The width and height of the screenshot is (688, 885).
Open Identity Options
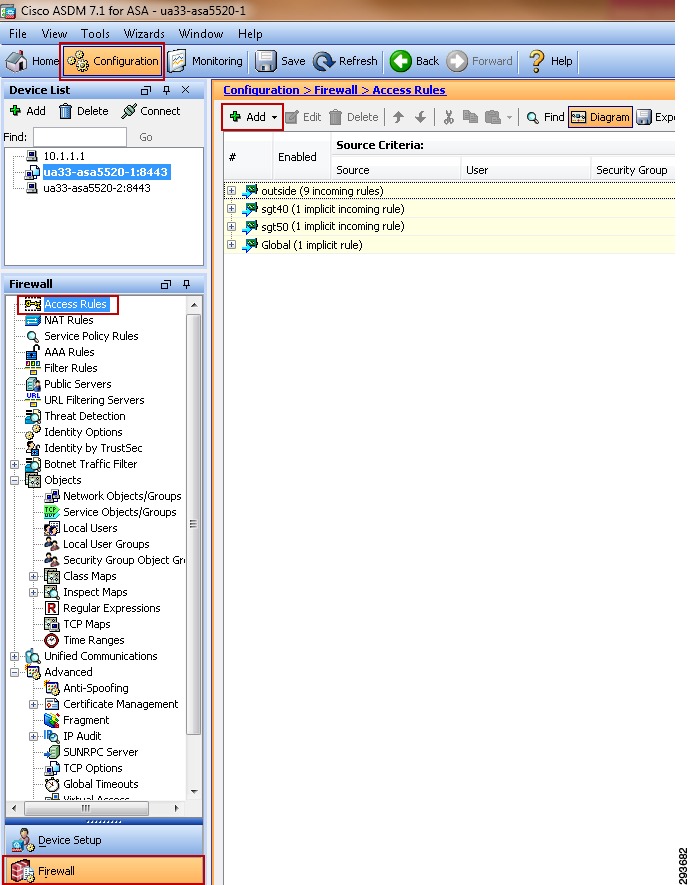coord(83,432)
